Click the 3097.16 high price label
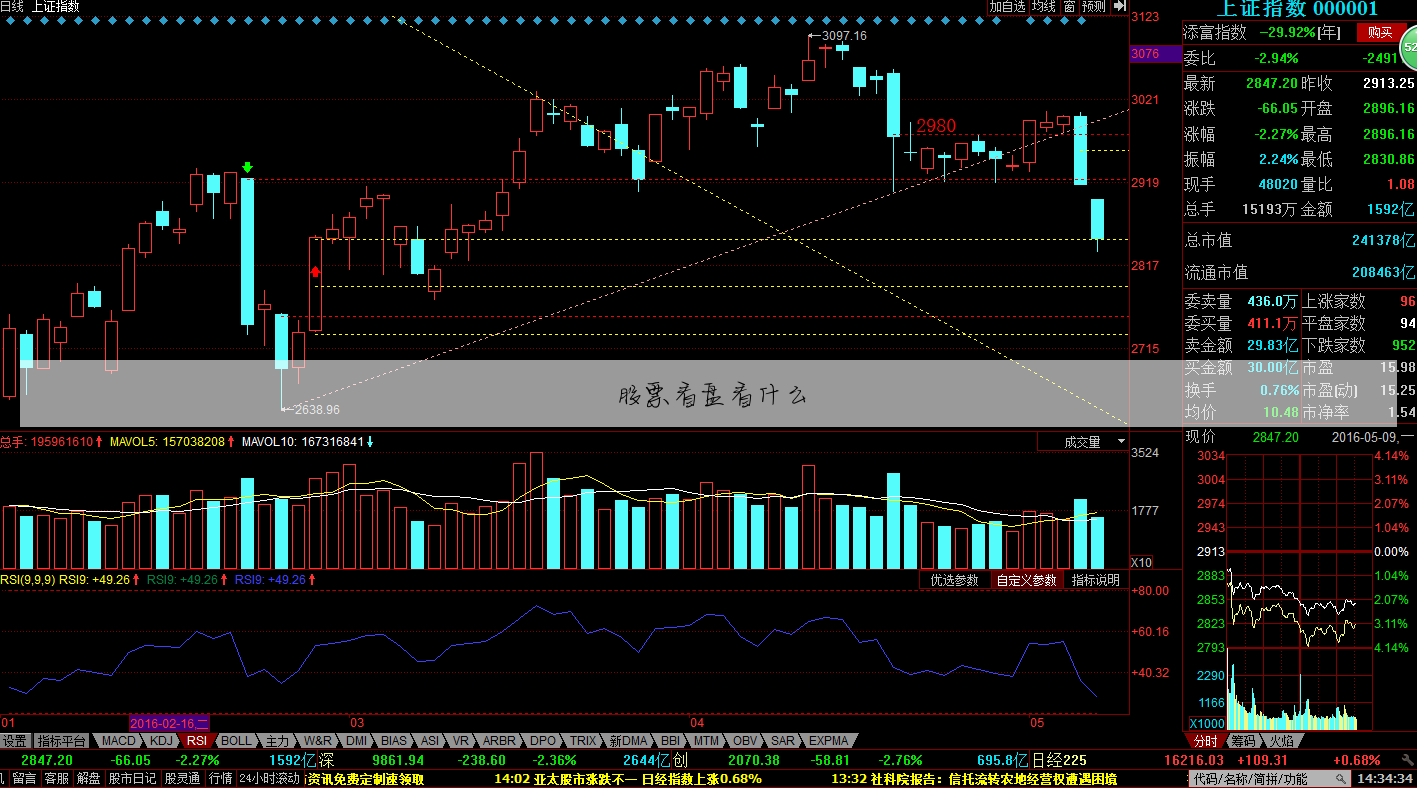 pyautogui.click(x=843, y=35)
